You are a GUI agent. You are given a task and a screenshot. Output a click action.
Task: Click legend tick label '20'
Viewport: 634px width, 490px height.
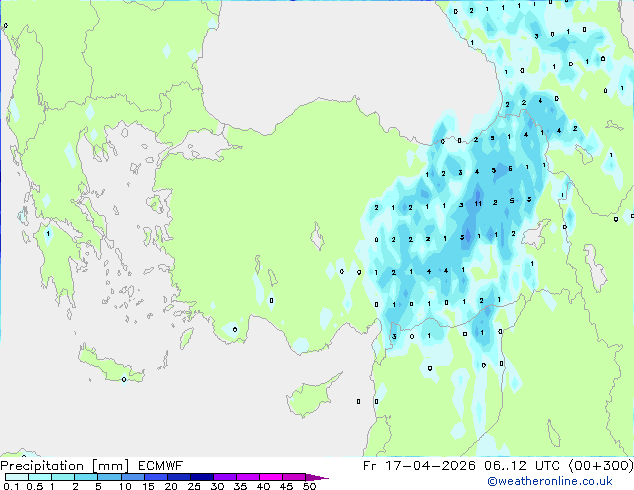[x=171, y=486]
